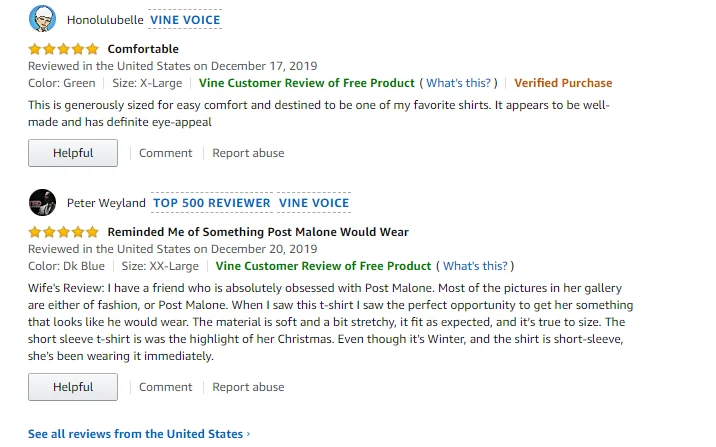Comment on Honolulubelle's review
Viewport: 716px width, 447px height.
165,153
